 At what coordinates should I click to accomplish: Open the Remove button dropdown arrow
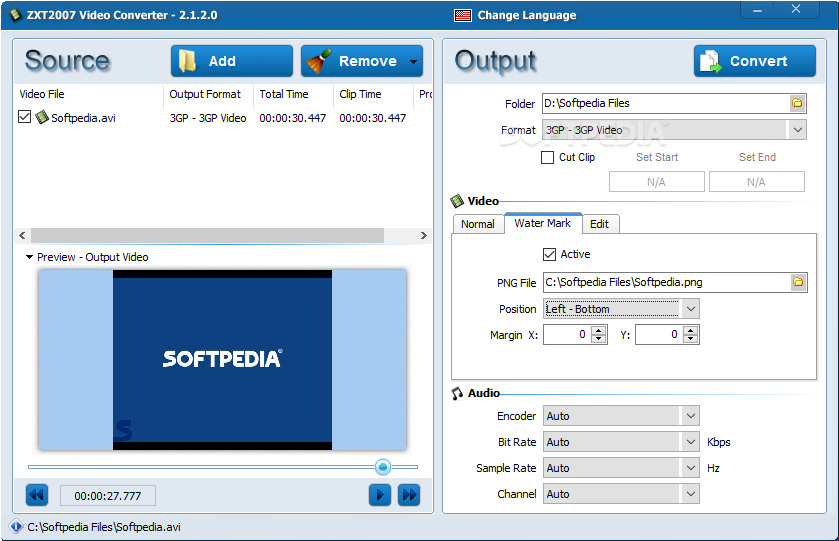coord(414,62)
